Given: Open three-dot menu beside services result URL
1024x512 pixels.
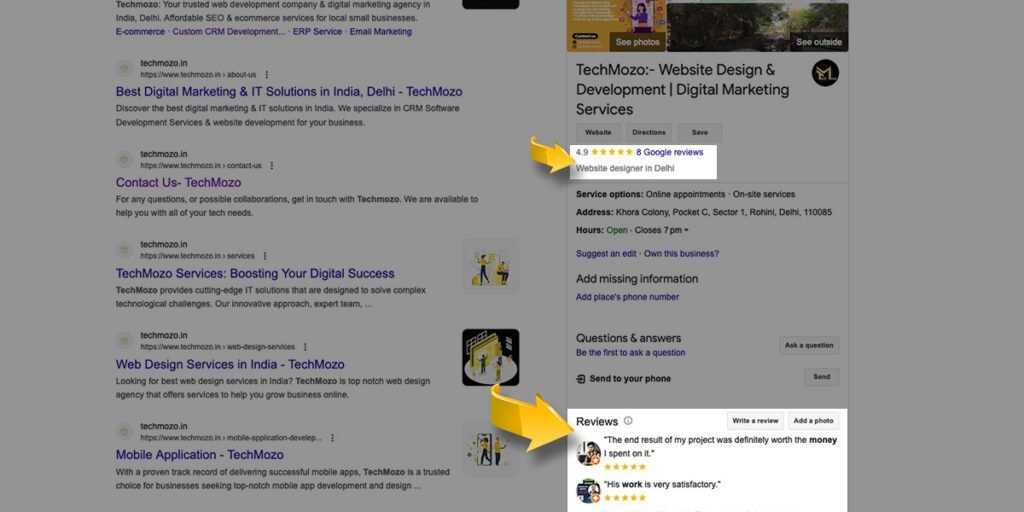Looking at the screenshot, I should 264,256.
